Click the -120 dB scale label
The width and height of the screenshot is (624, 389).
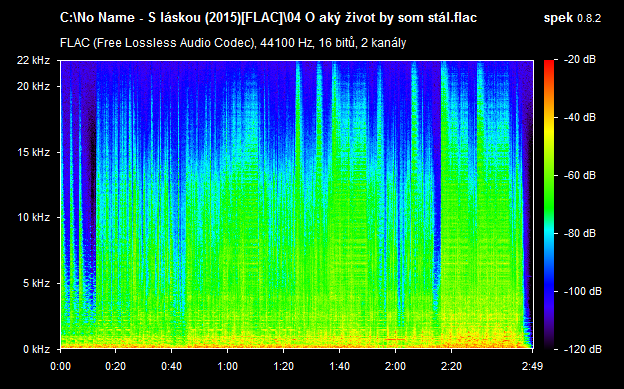point(583,349)
